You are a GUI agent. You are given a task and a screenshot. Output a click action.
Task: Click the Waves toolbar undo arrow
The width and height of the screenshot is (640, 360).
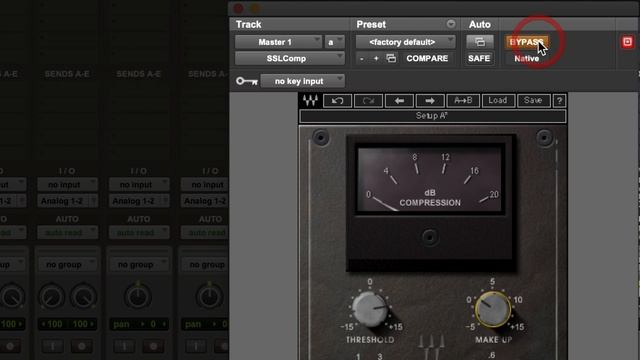pyautogui.click(x=337, y=101)
